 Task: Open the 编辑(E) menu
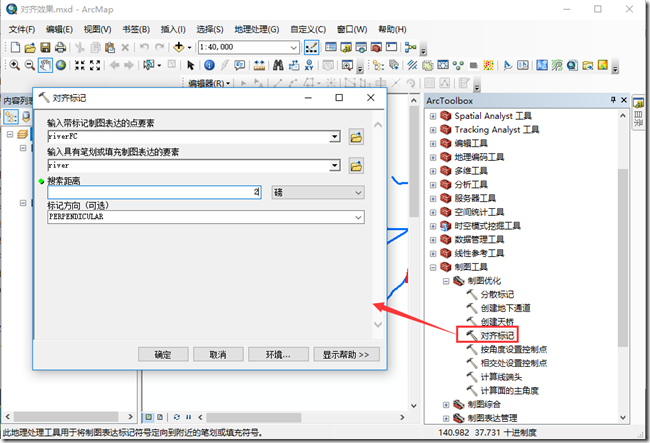pyautogui.click(x=59, y=29)
